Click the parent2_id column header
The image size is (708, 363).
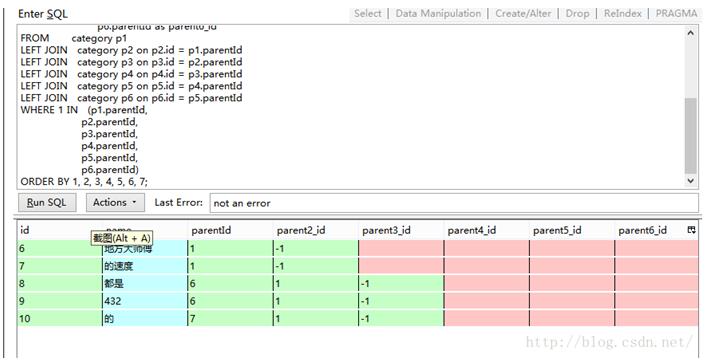[x=316, y=230]
